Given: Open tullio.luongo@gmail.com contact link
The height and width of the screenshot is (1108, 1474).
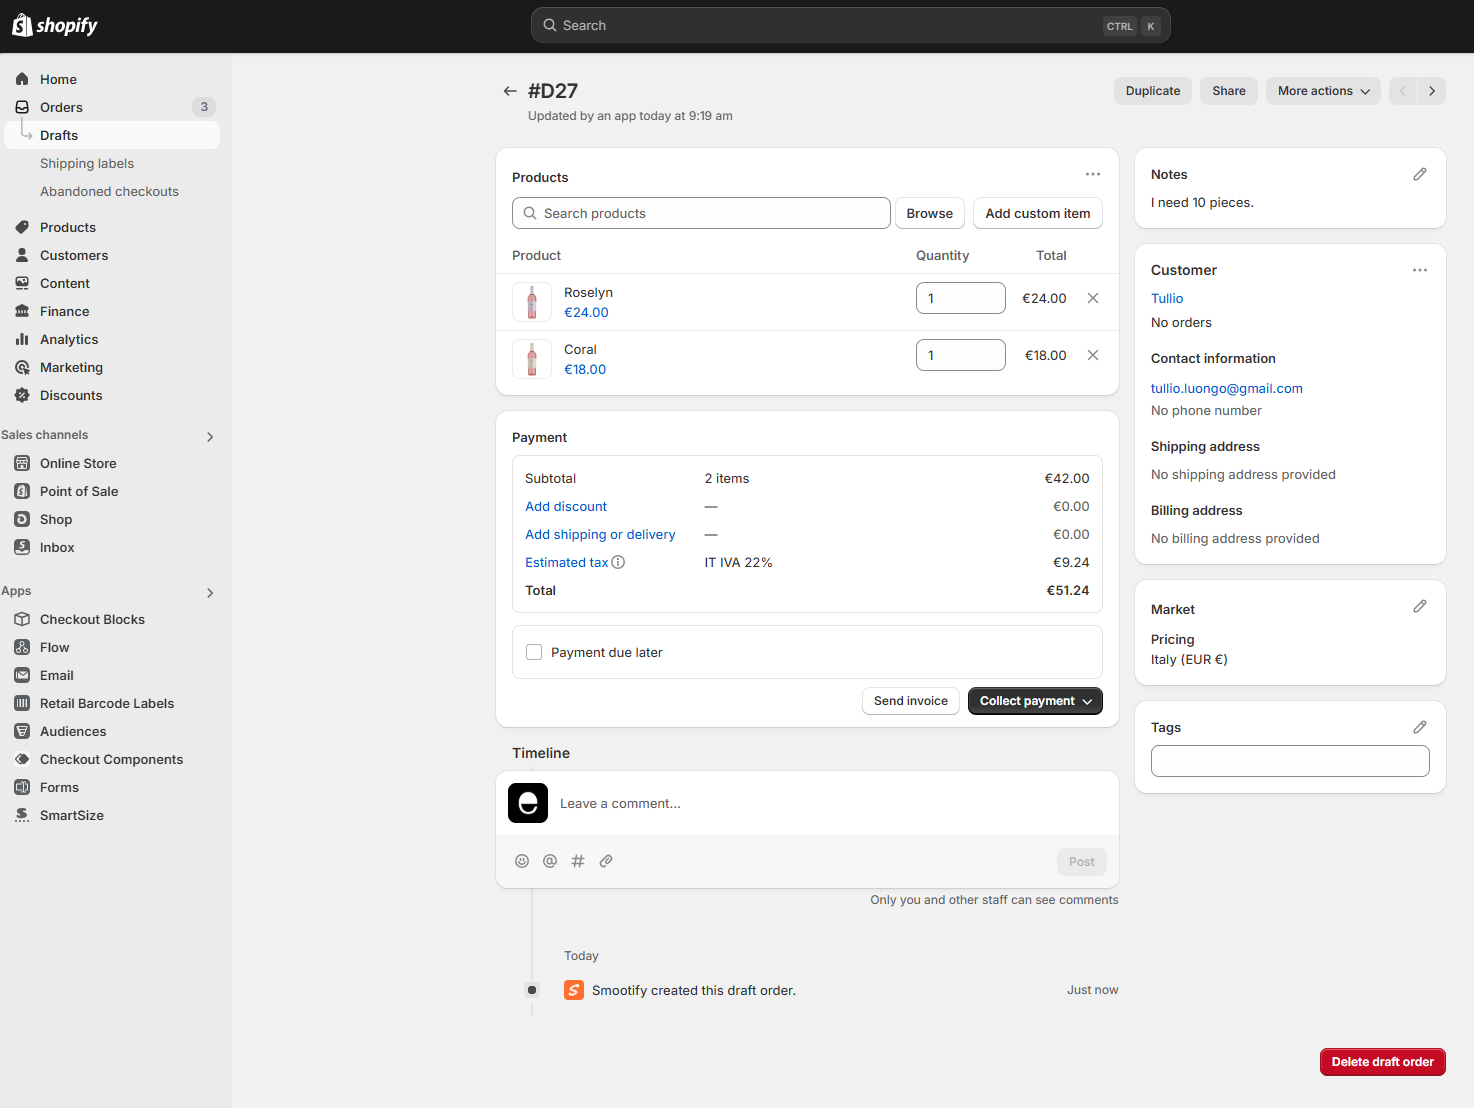Looking at the screenshot, I should pos(1226,388).
